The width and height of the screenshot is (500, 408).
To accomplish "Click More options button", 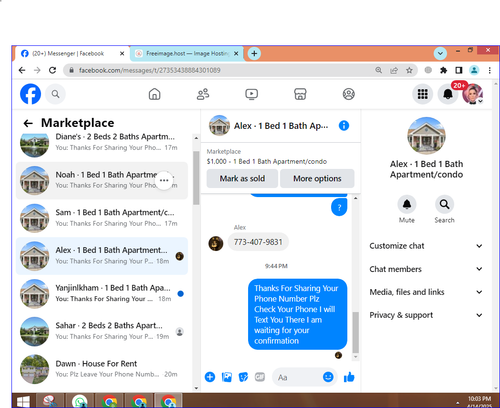I will (317, 179).
